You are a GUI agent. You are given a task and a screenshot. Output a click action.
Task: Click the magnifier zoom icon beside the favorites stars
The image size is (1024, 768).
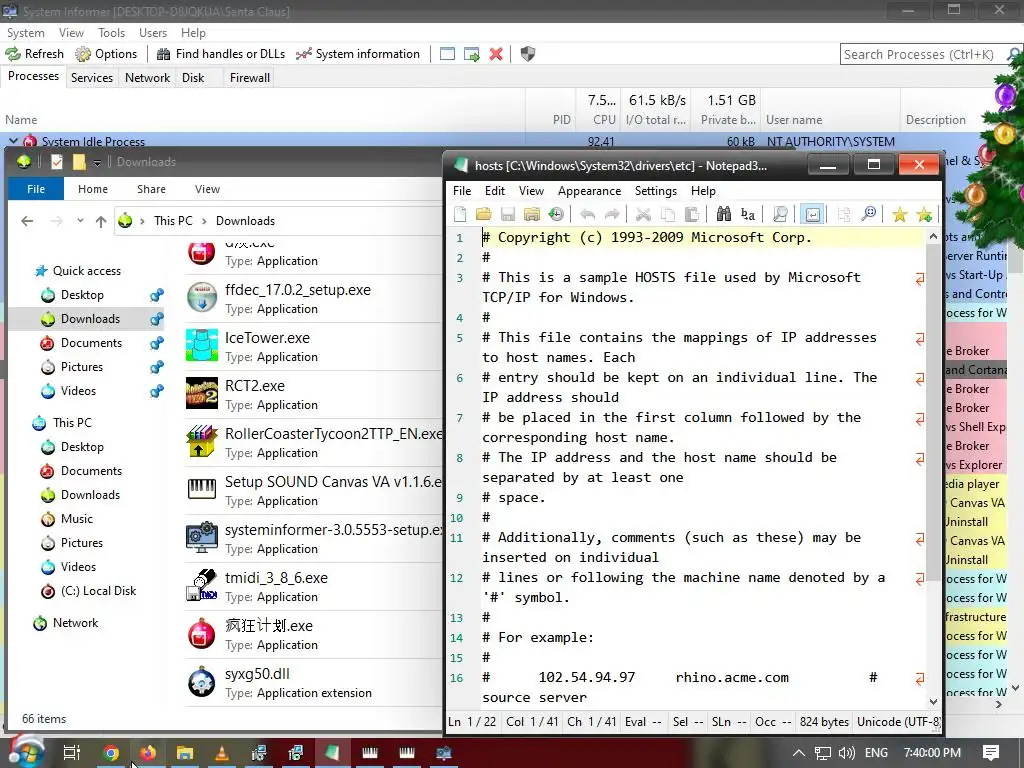coord(869,214)
